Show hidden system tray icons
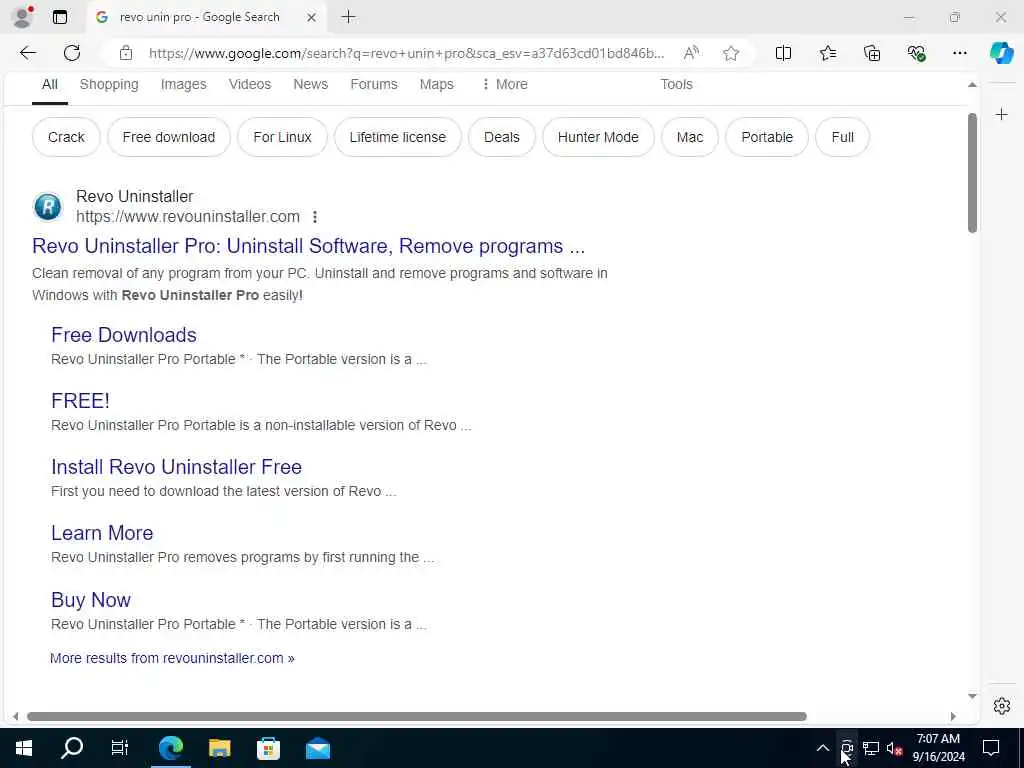The image size is (1024, 768). (823, 748)
